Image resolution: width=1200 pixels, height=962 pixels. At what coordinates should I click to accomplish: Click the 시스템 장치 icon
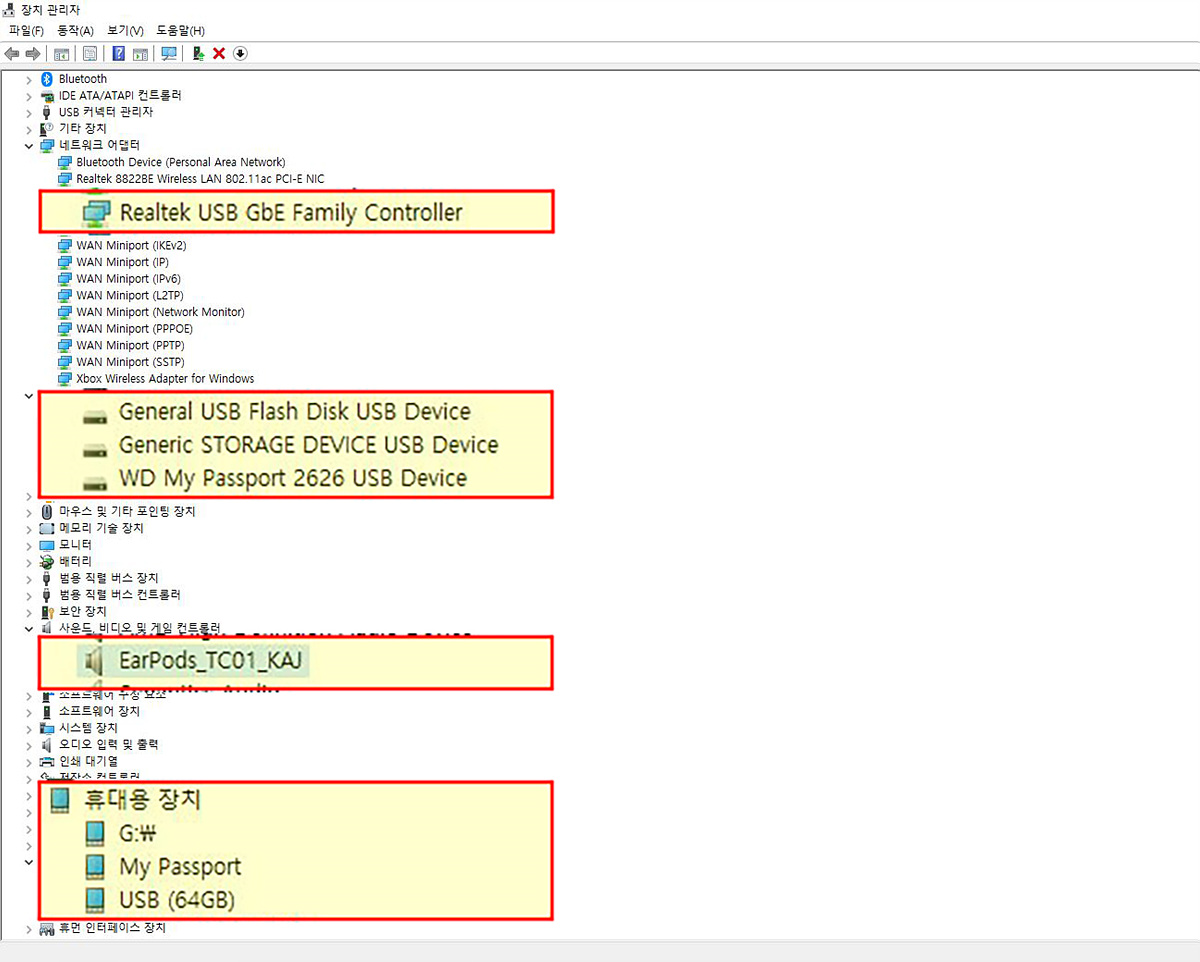[46, 728]
